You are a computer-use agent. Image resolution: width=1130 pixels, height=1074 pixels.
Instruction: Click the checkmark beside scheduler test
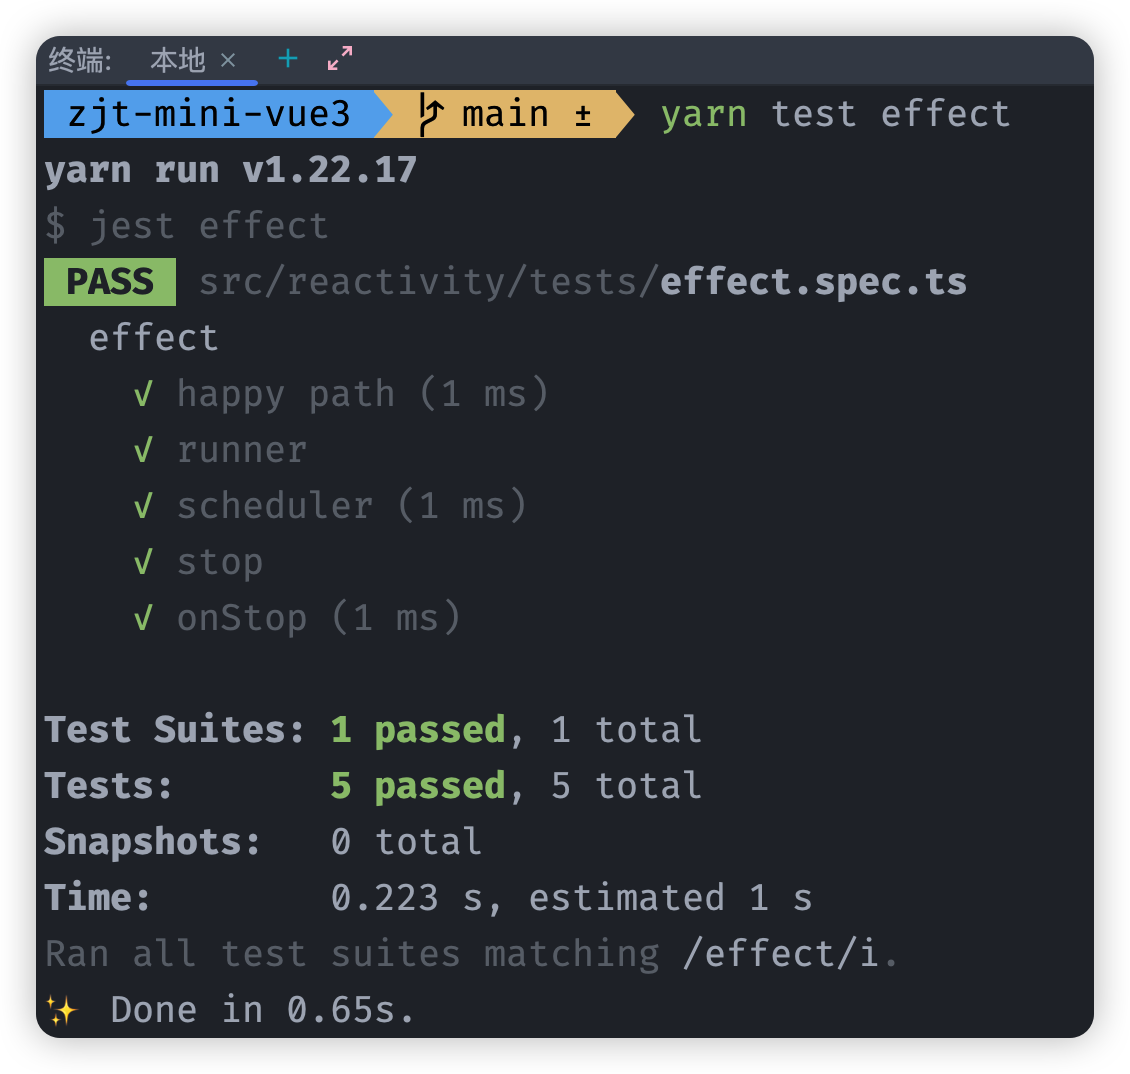[143, 506]
